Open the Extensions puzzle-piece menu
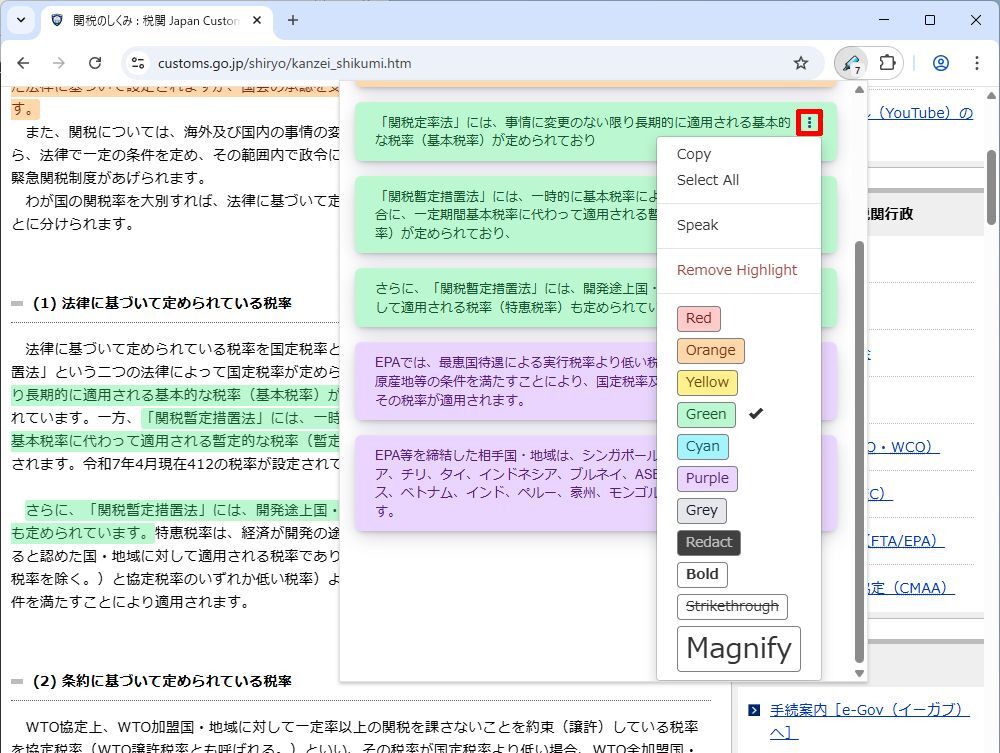 click(887, 63)
